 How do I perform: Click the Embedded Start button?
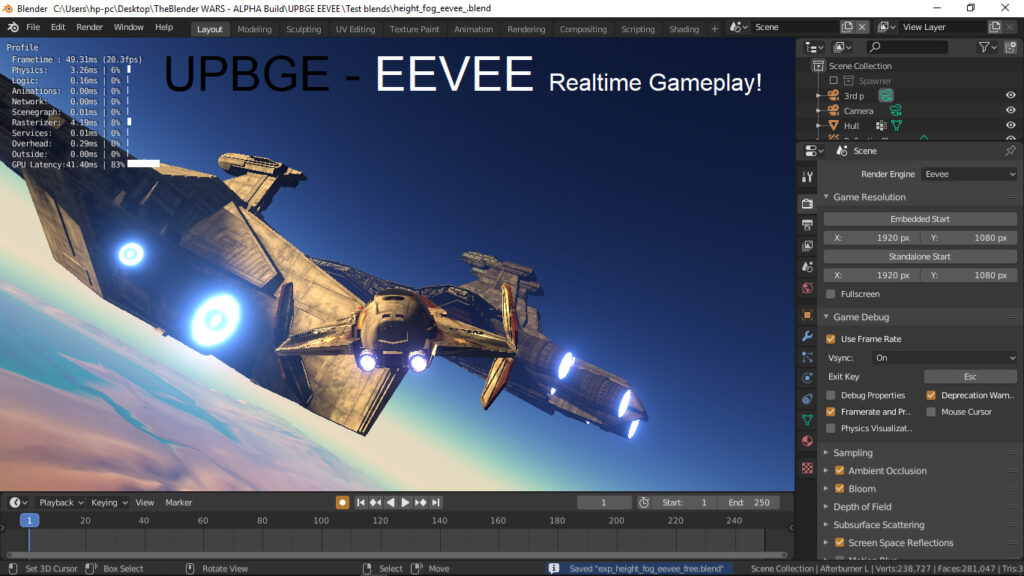920,219
